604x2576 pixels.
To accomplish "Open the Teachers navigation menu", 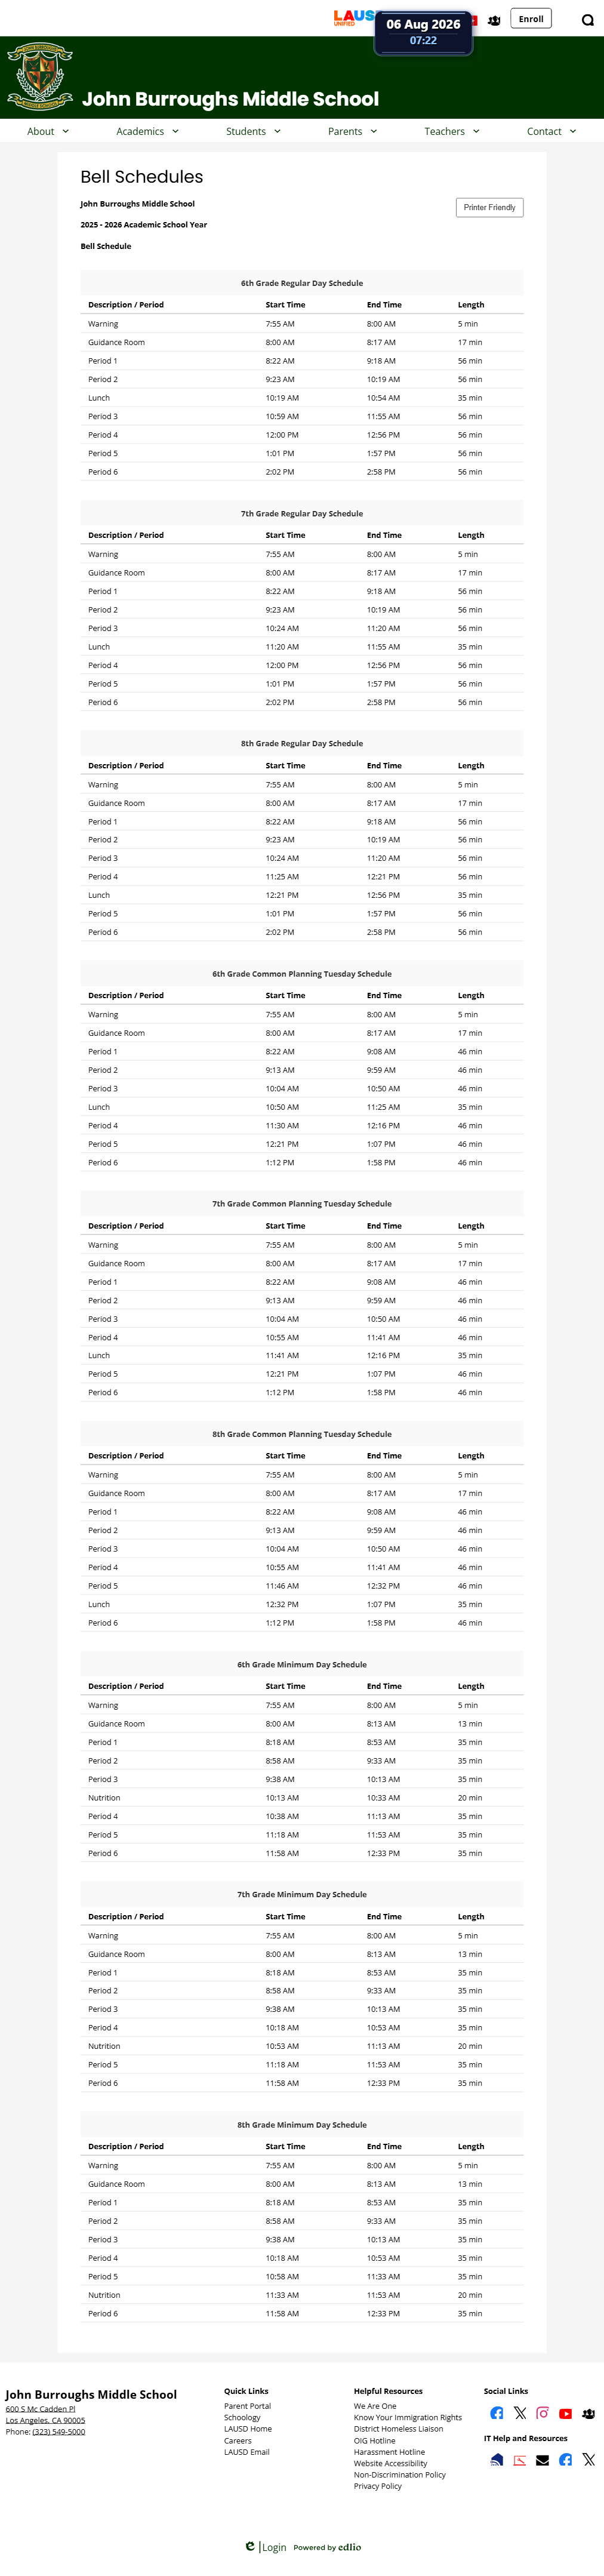I will tap(451, 131).
